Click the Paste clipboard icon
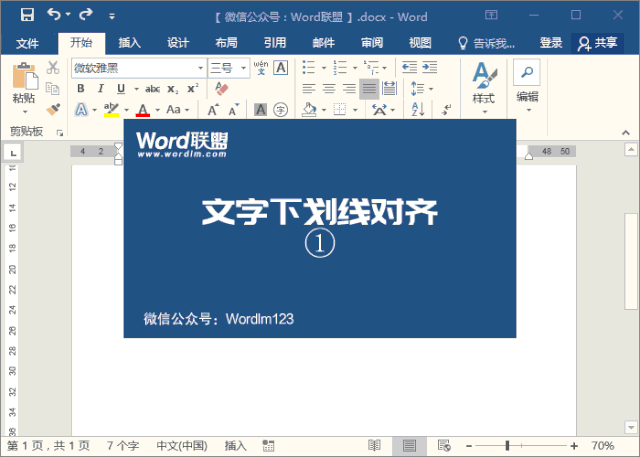Screen dimensions: 640x457 click(x=24, y=77)
